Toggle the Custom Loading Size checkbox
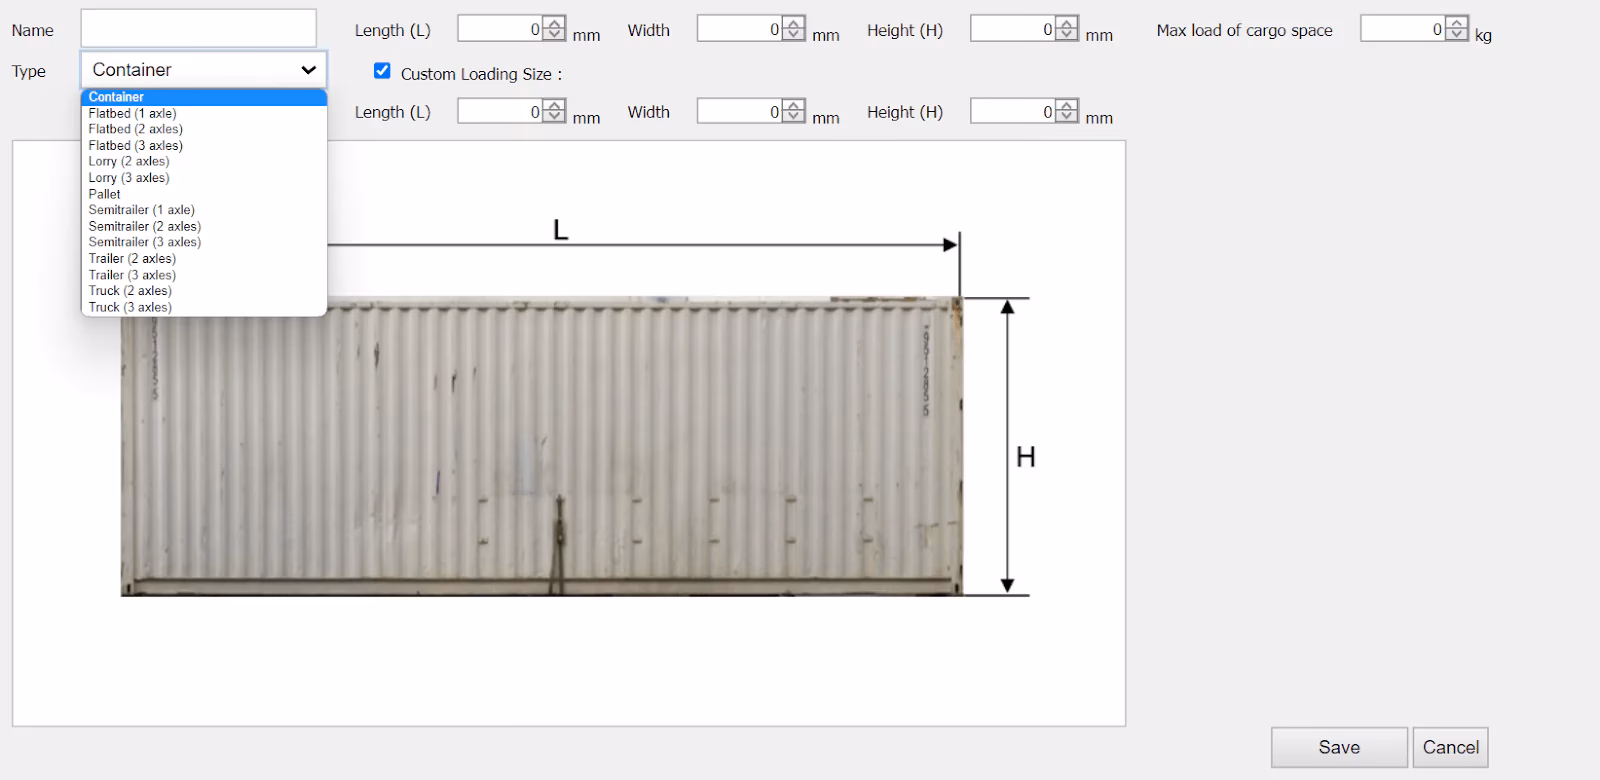 tap(382, 71)
